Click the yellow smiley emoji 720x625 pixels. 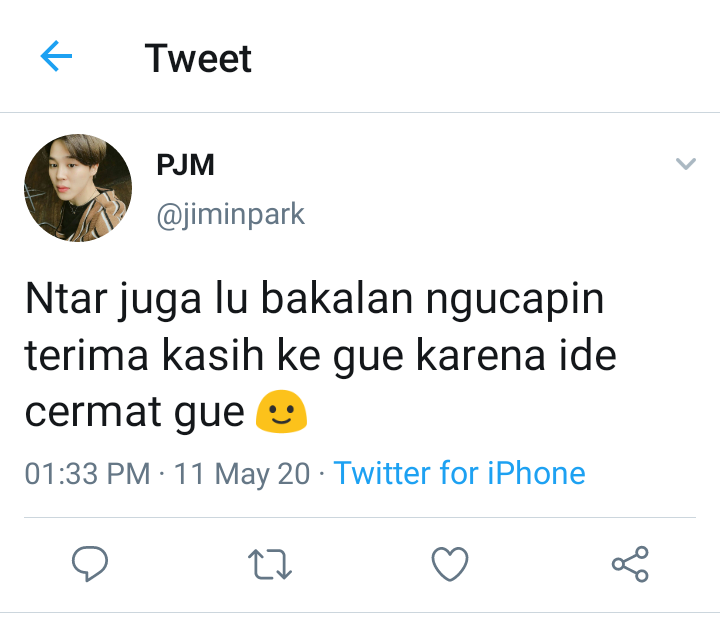[281, 411]
